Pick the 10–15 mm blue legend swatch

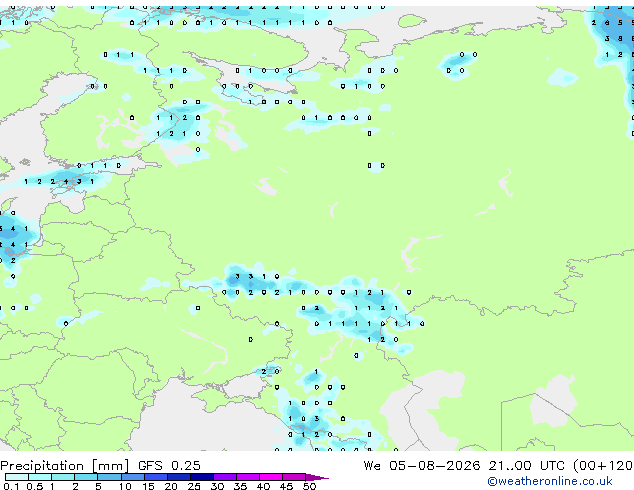point(132,477)
